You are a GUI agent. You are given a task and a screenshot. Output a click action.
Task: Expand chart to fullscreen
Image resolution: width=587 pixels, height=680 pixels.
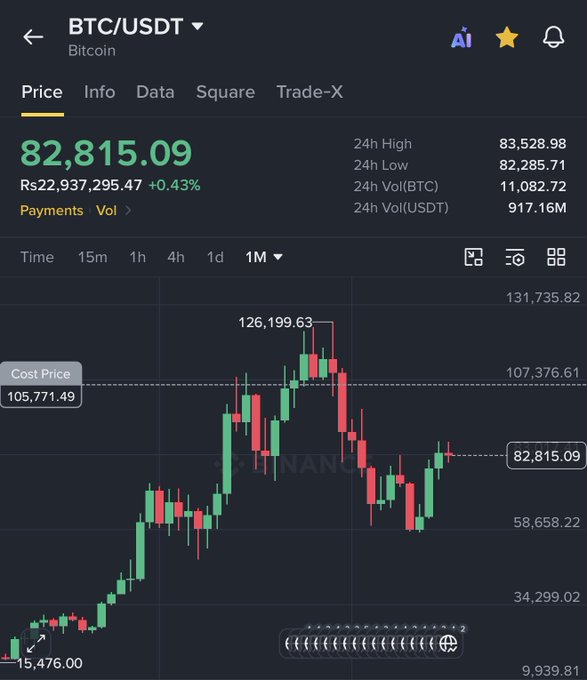pos(36,644)
